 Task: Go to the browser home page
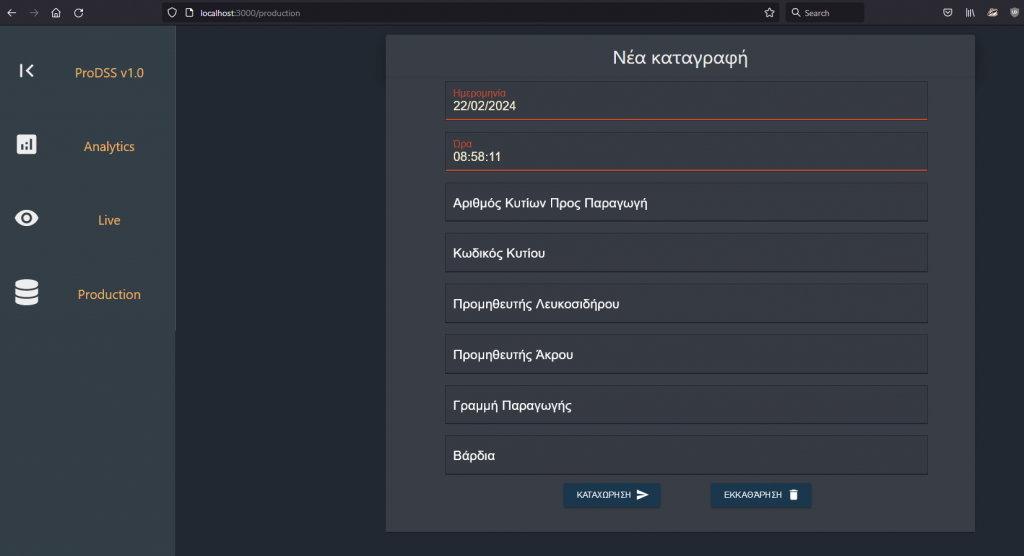click(56, 13)
